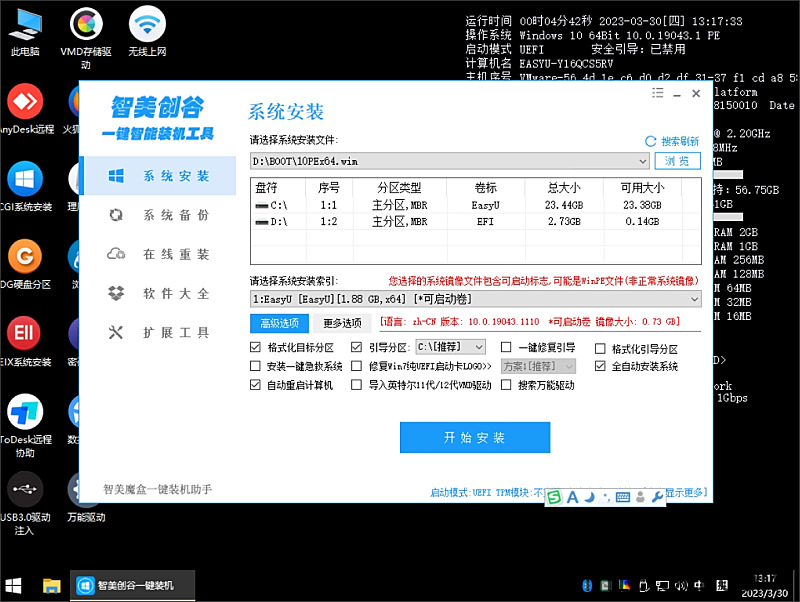Click the Bluetooth tray icon
The height and width of the screenshot is (602, 800).
[x=587, y=586]
